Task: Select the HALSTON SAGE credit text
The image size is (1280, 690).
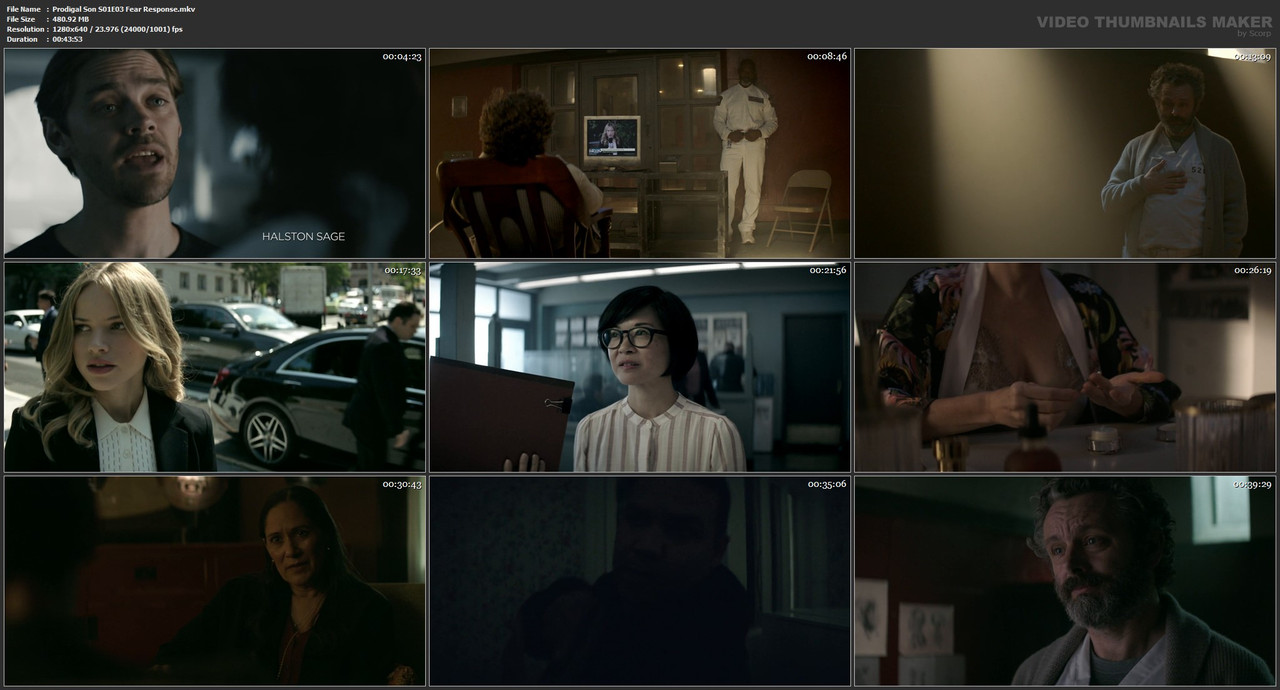Action: (304, 237)
